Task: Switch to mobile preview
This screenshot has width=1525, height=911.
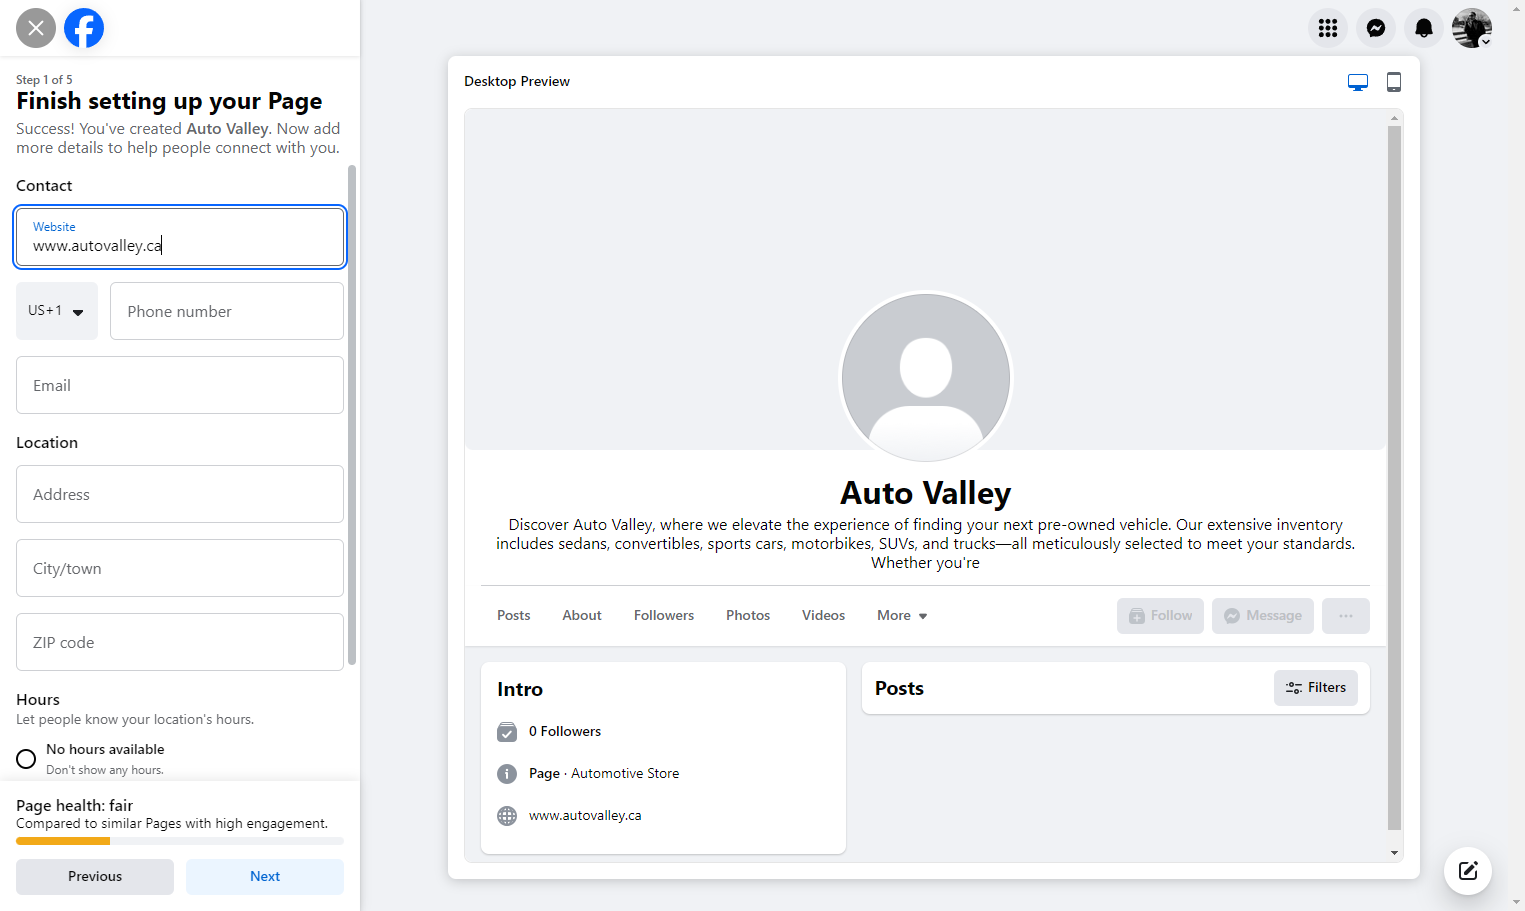Action: pyautogui.click(x=1394, y=82)
